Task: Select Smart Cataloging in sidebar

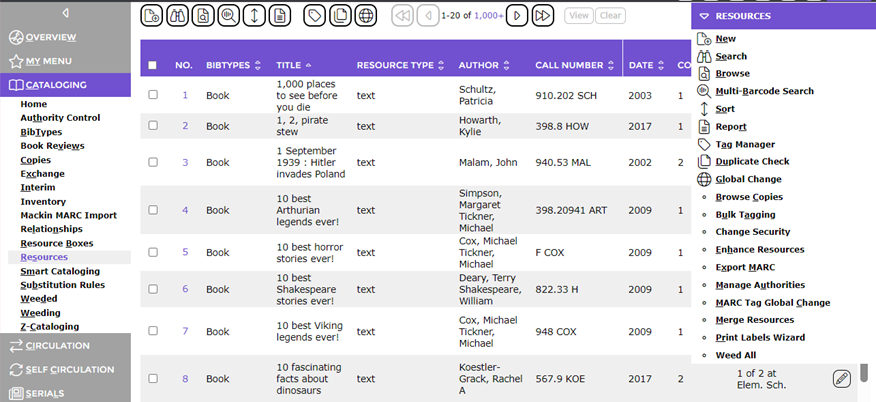Action: pos(60,271)
